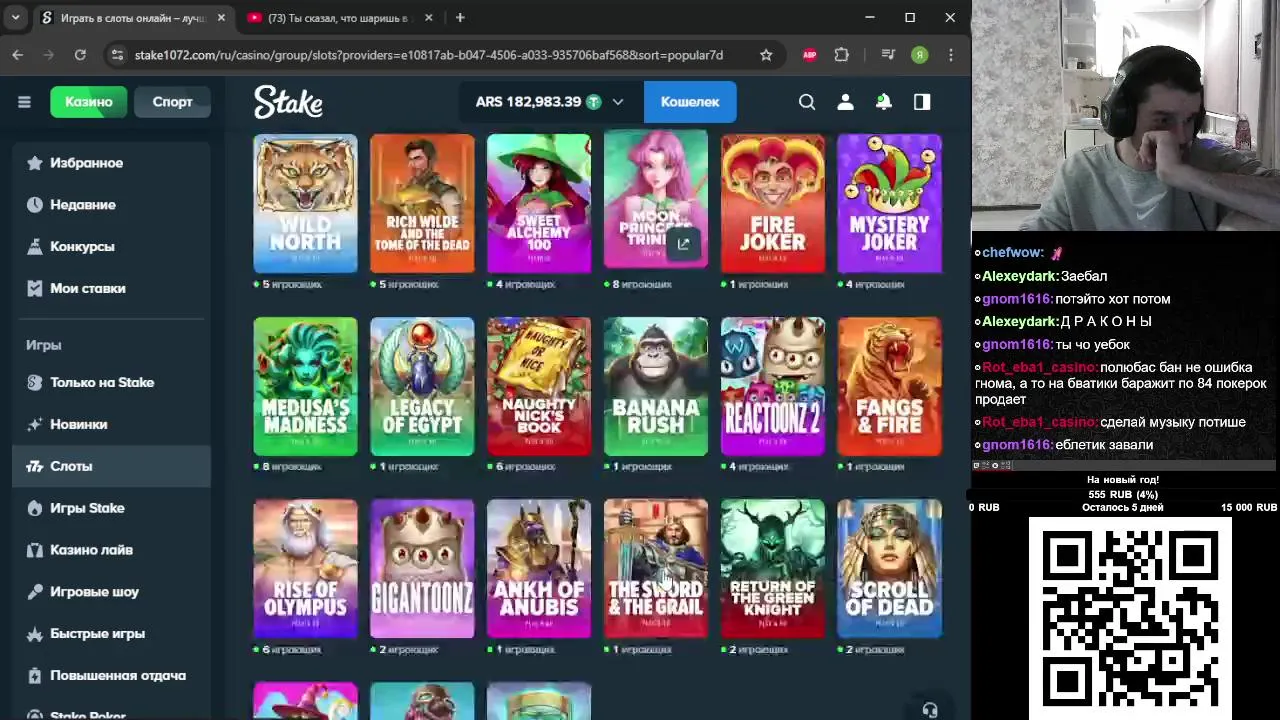Open Игры Stake in the sidebar
The image size is (1280, 720).
pyautogui.click(x=111, y=509)
